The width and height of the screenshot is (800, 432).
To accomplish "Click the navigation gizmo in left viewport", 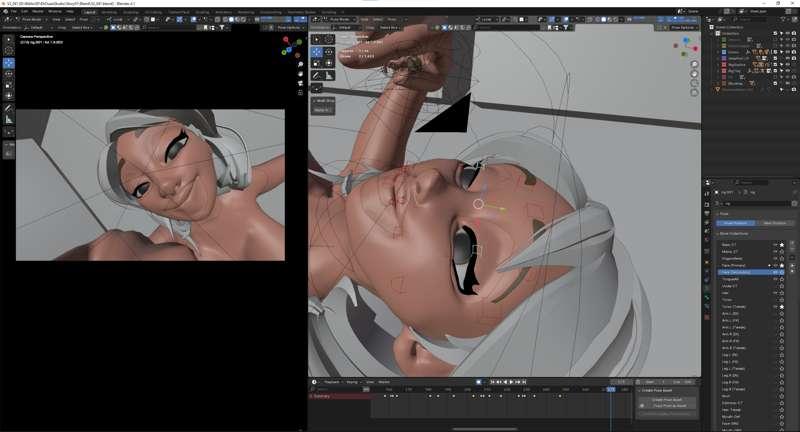I will 291,46.
